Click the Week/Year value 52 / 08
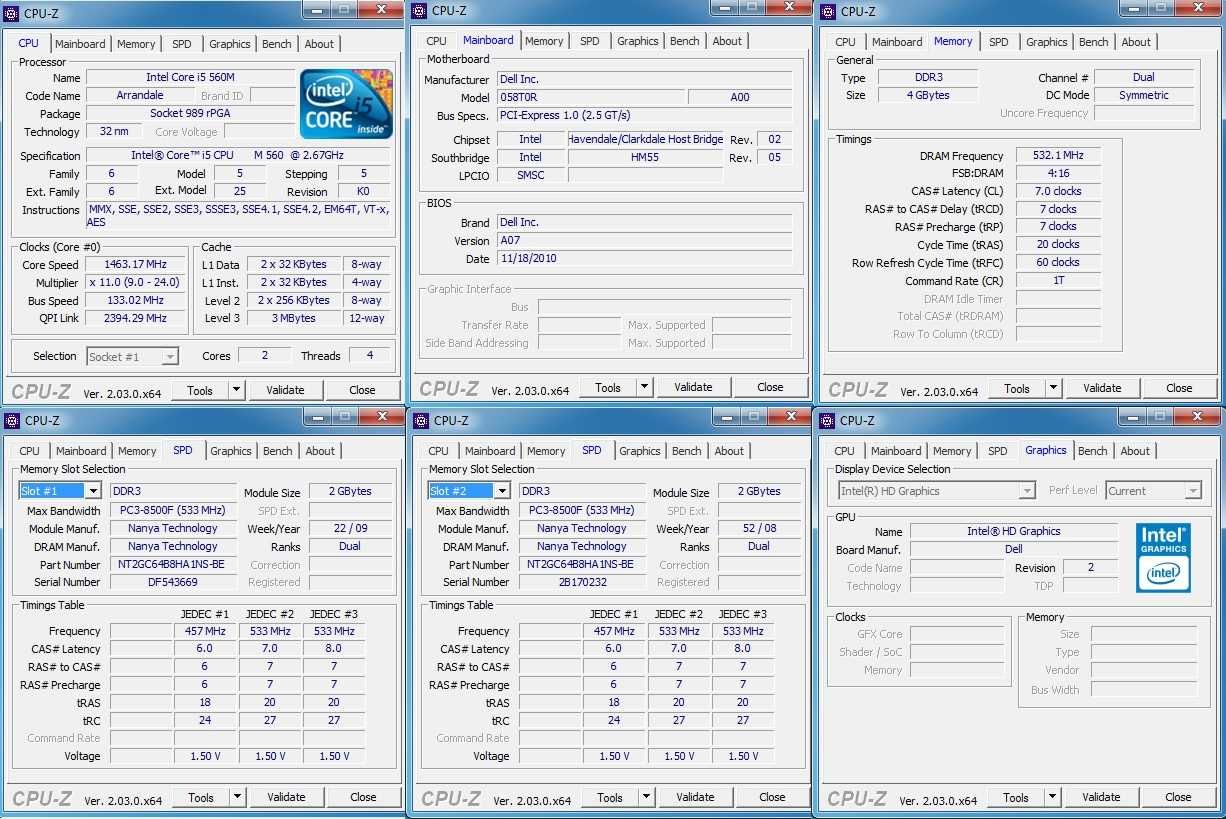1226x819 pixels. (x=759, y=528)
